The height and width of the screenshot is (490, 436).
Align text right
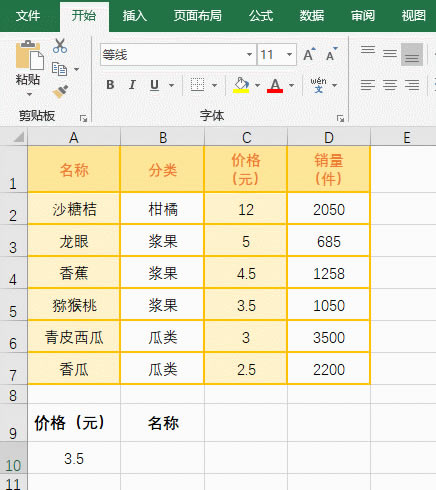(412, 85)
